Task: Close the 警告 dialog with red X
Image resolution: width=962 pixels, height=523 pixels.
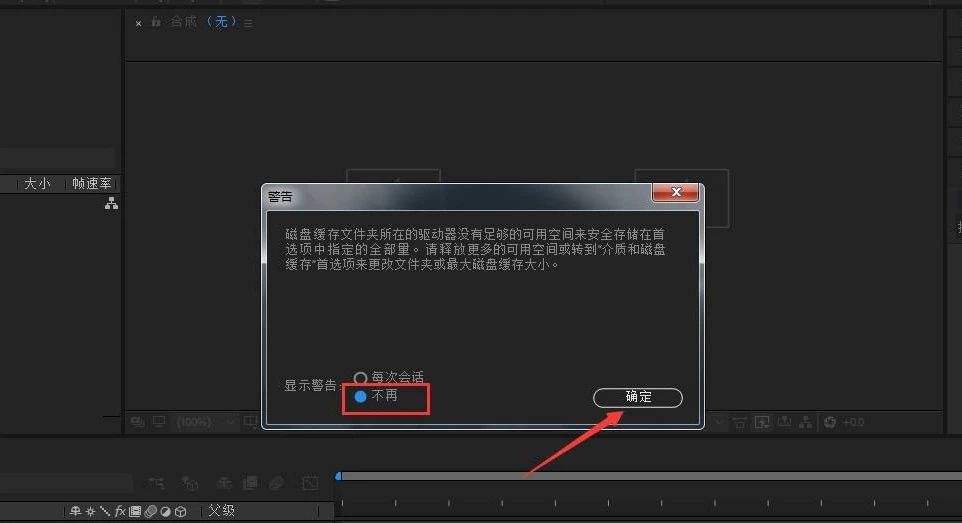Action: pos(675,192)
